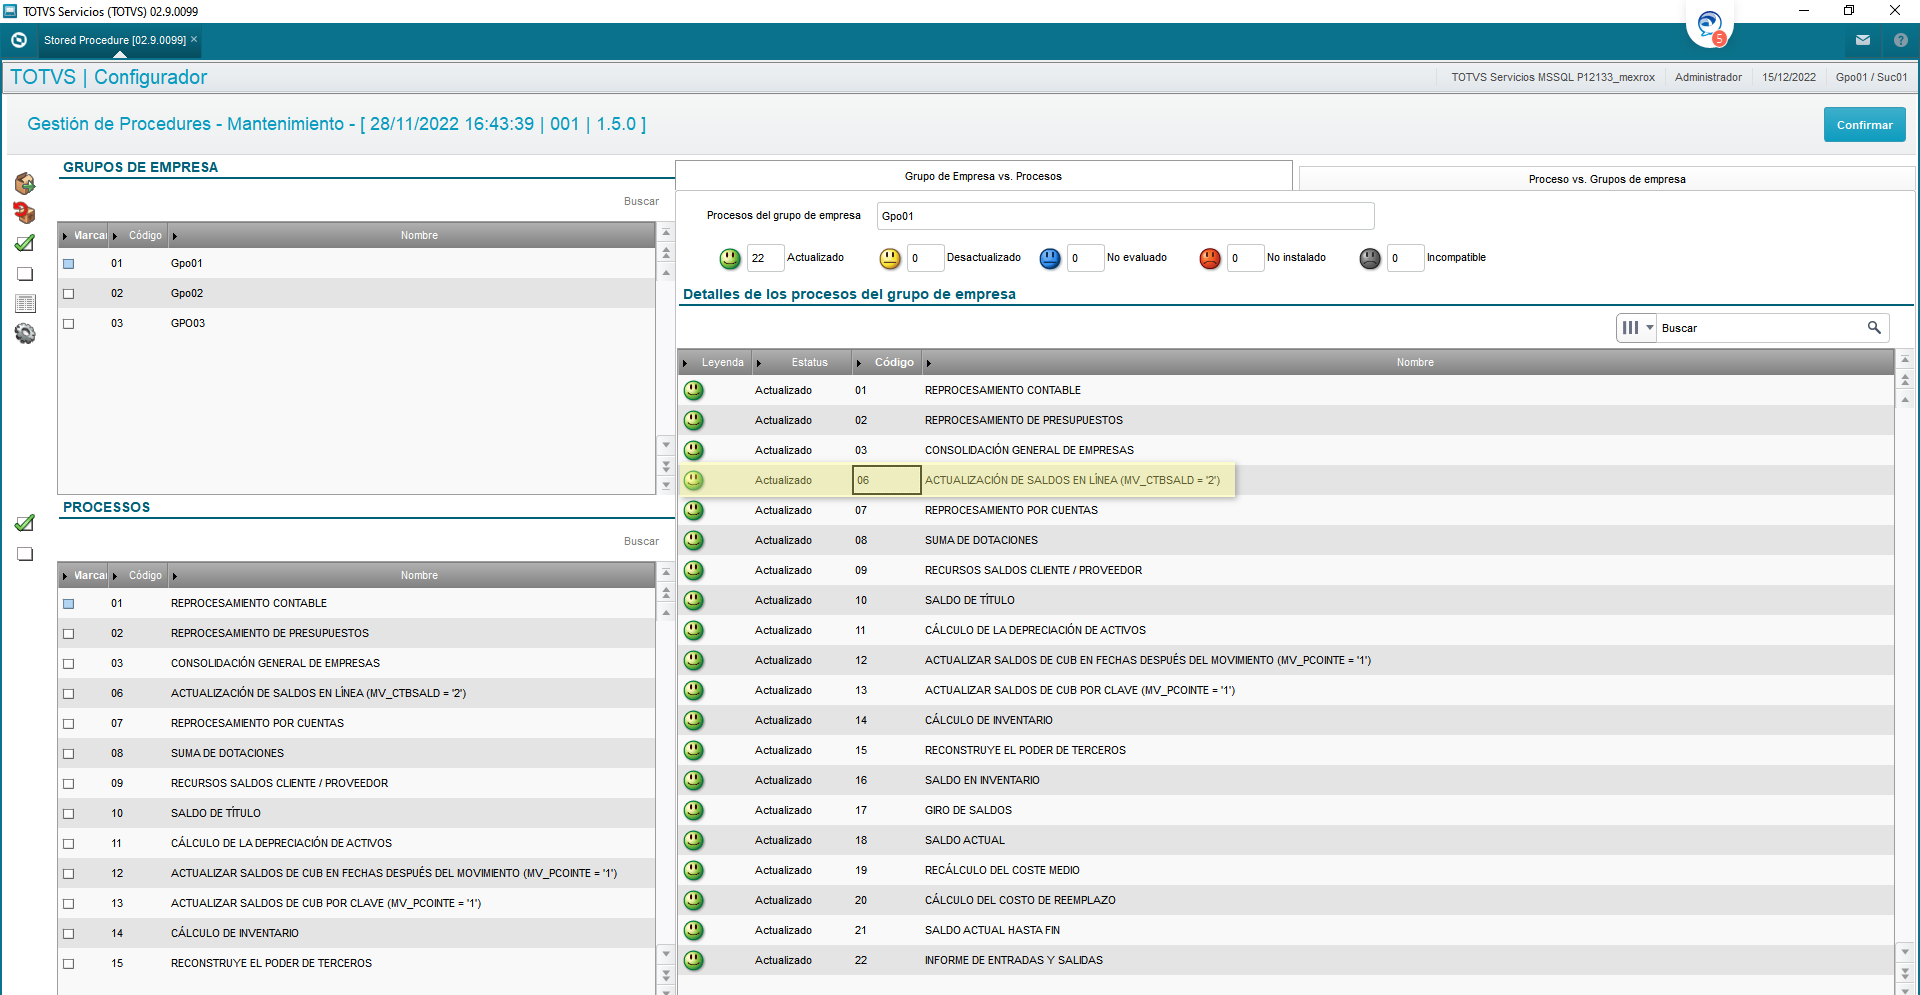Select the highlighted code cell 06

pyautogui.click(x=886, y=480)
